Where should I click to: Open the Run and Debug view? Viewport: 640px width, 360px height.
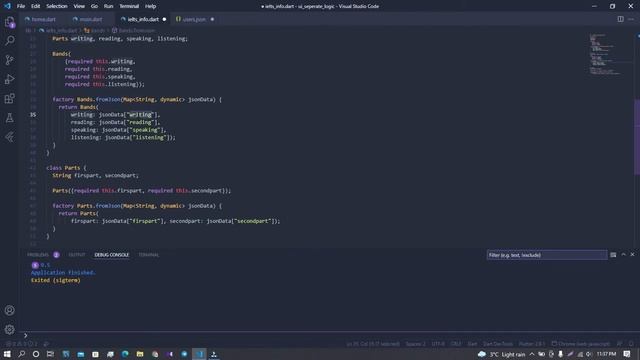tap(9, 79)
